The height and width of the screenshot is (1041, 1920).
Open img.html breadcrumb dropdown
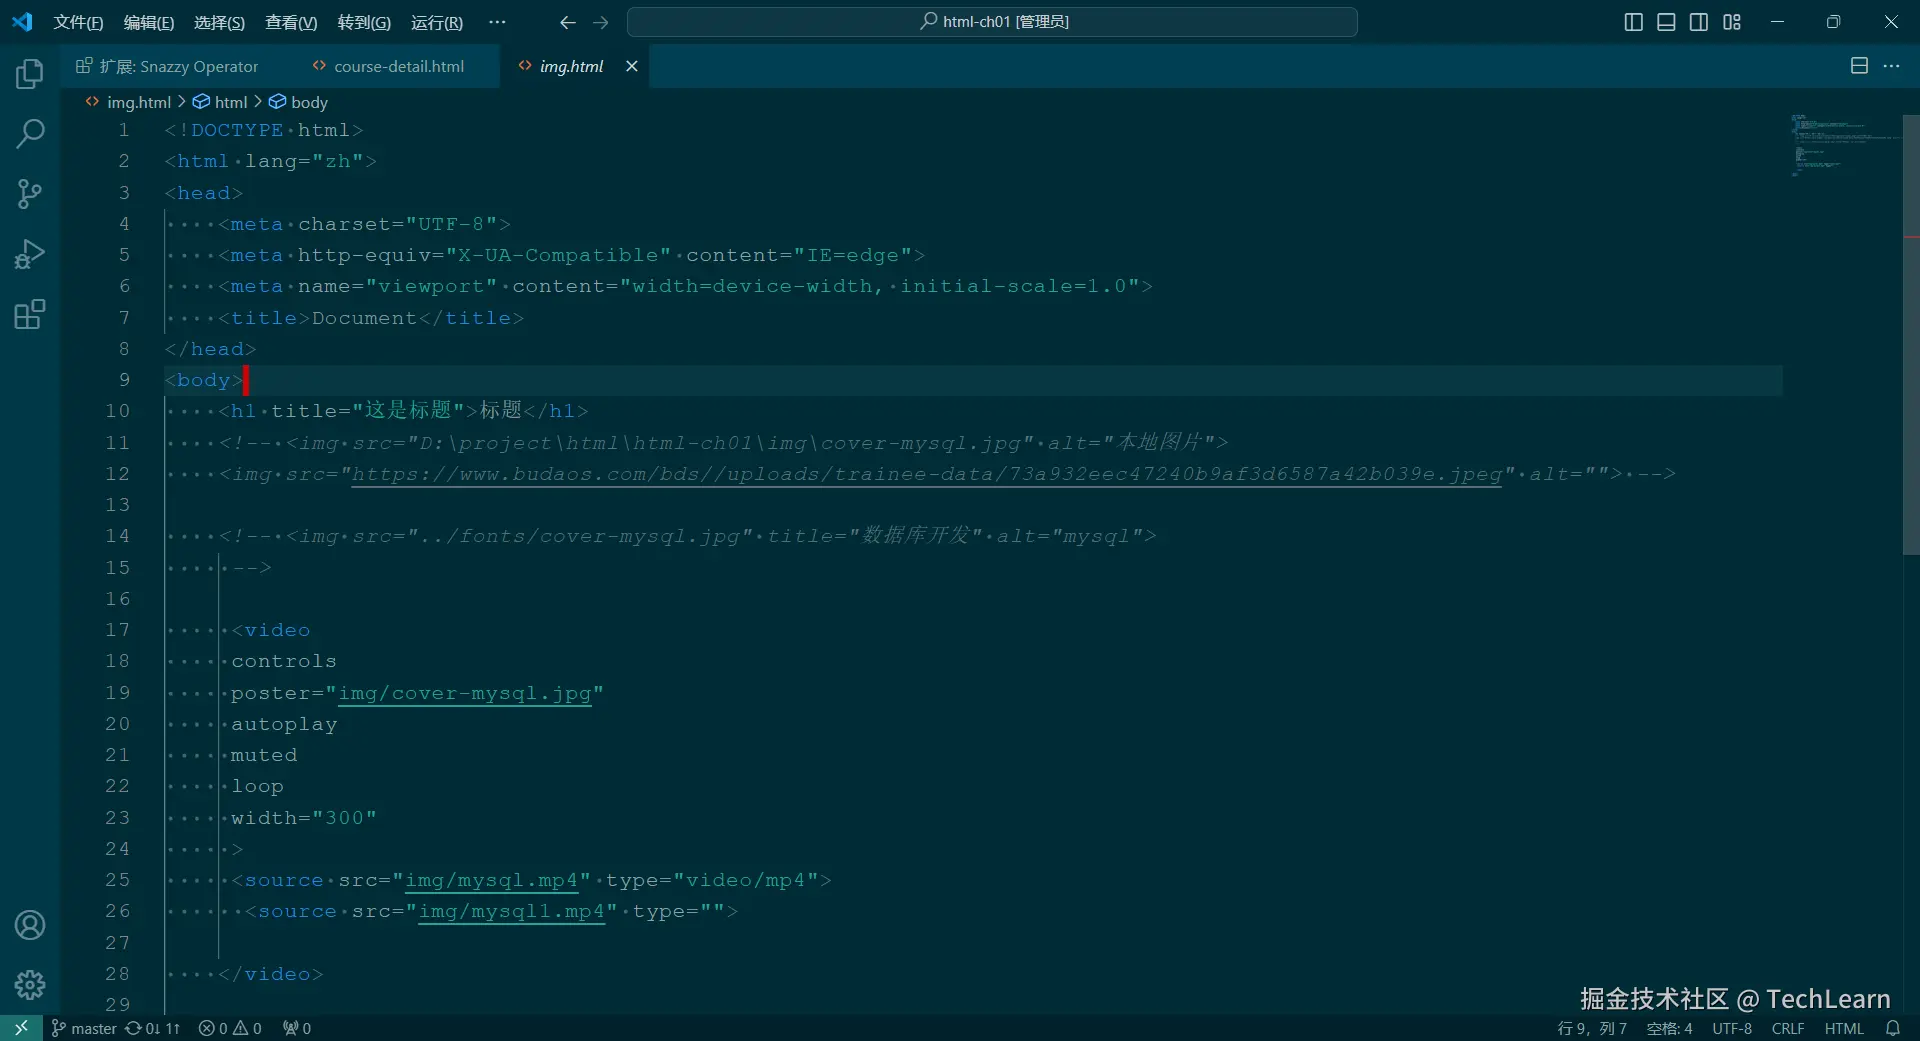129,102
